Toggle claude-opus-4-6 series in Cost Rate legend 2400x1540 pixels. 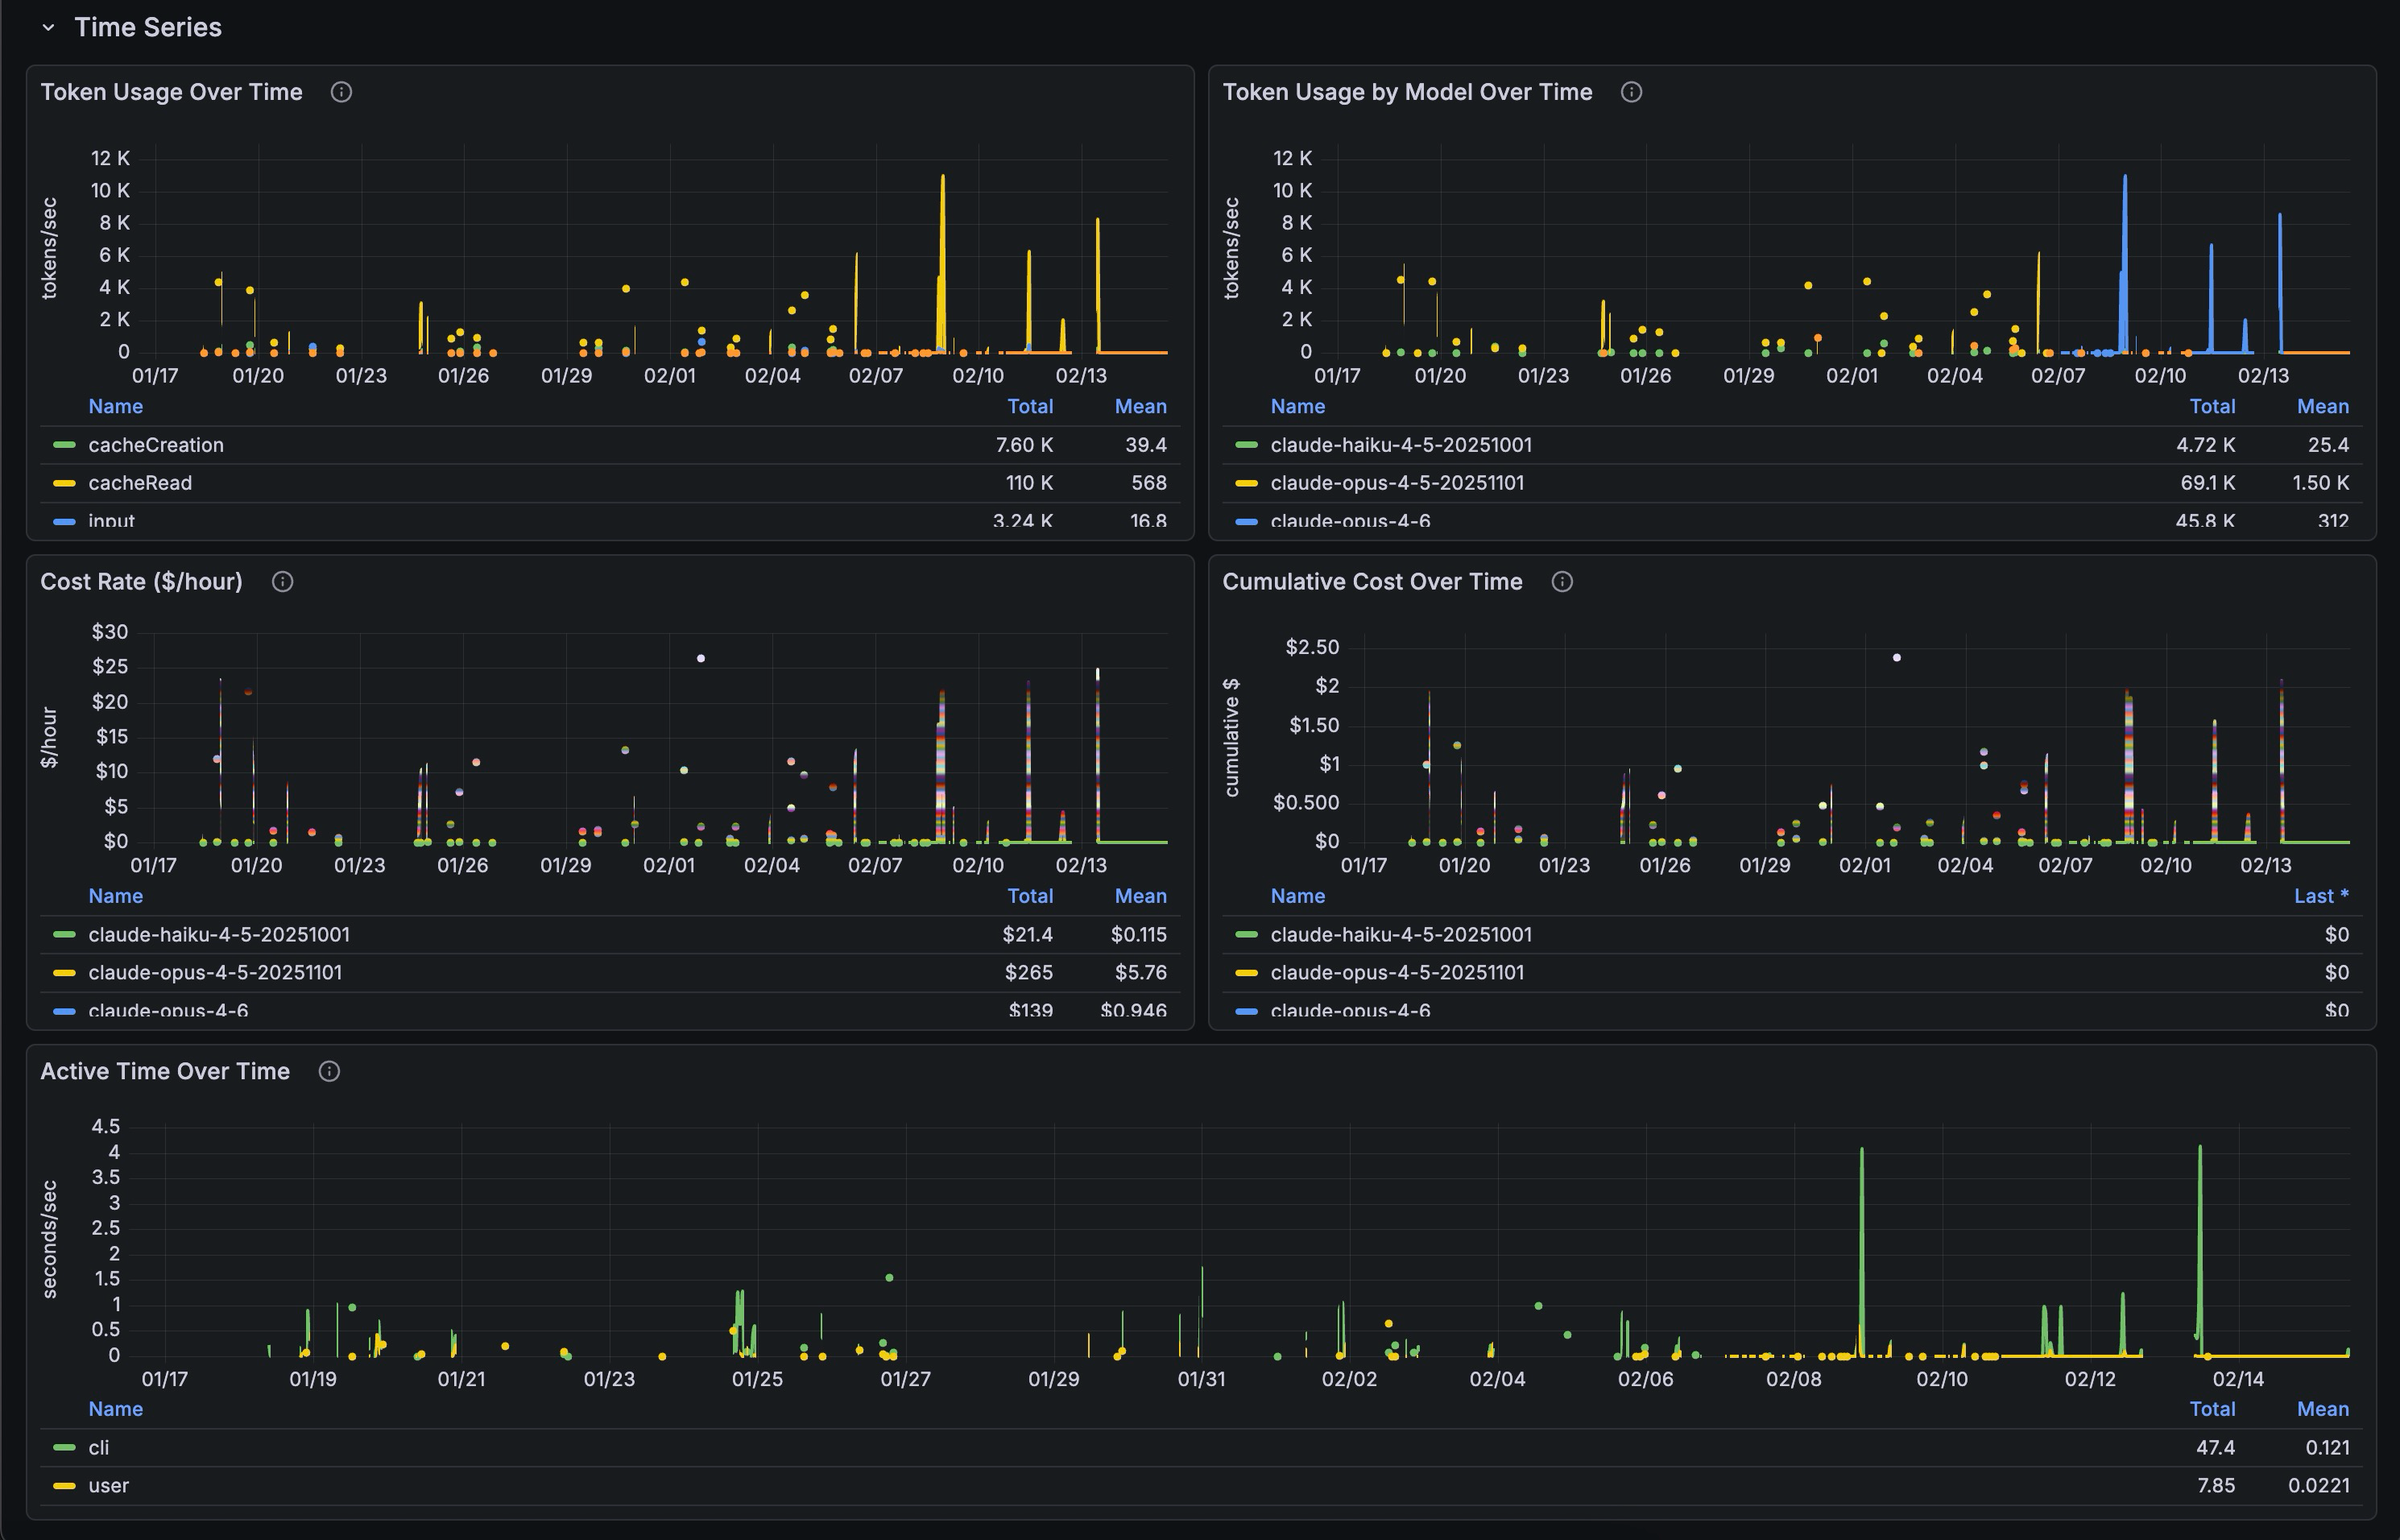(x=168, y=1011)
